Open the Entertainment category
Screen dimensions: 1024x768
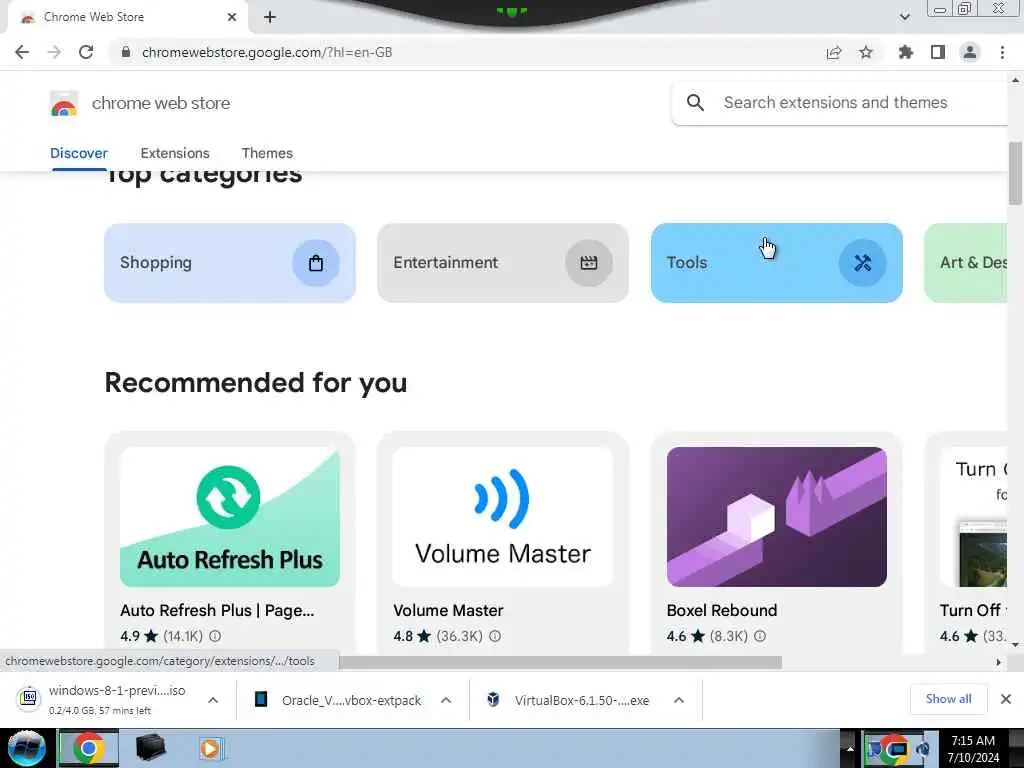point(503,263)
